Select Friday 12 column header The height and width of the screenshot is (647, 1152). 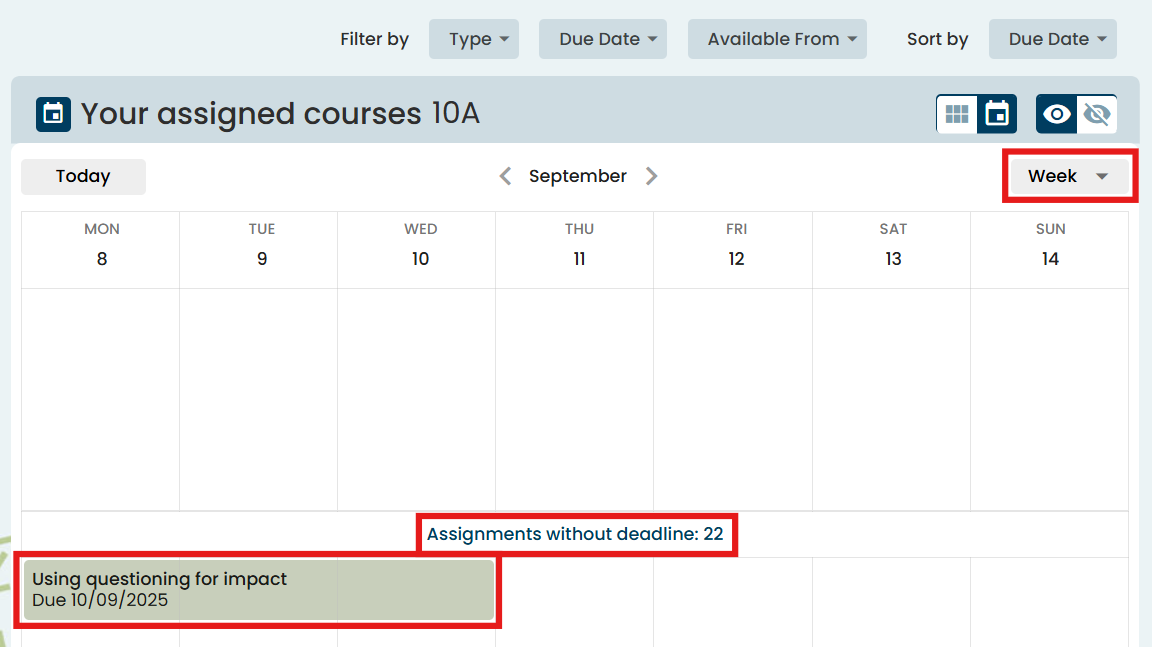[736, 246]
